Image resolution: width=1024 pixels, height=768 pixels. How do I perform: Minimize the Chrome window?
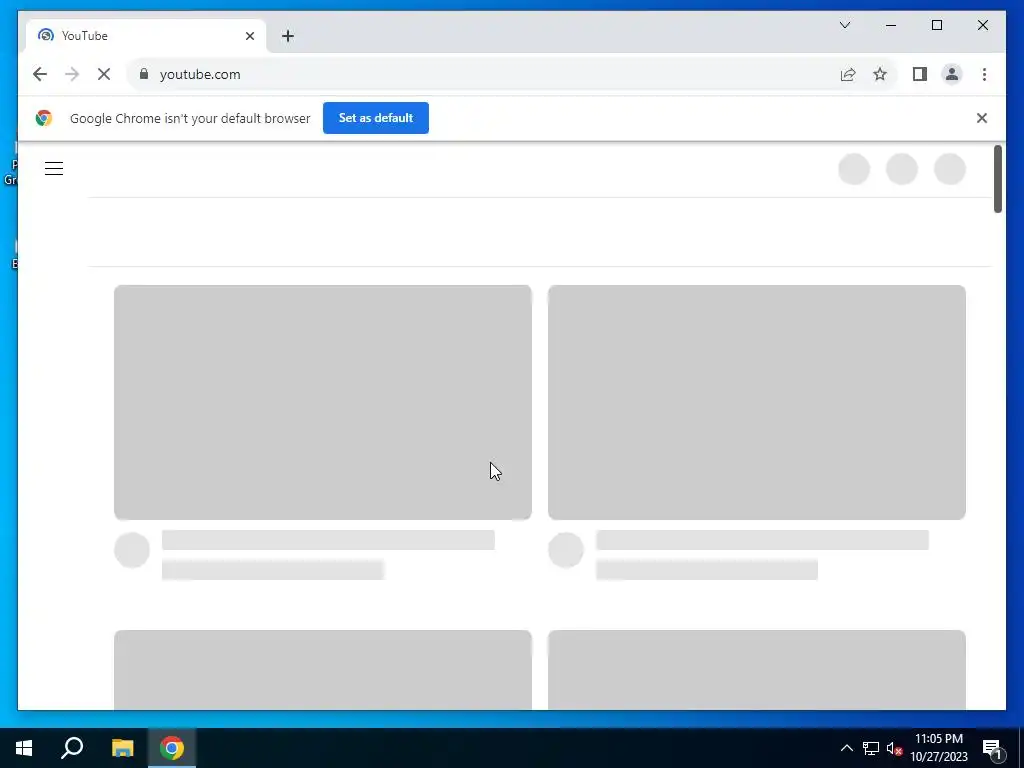pyautogui.click(x=891, y=25)
